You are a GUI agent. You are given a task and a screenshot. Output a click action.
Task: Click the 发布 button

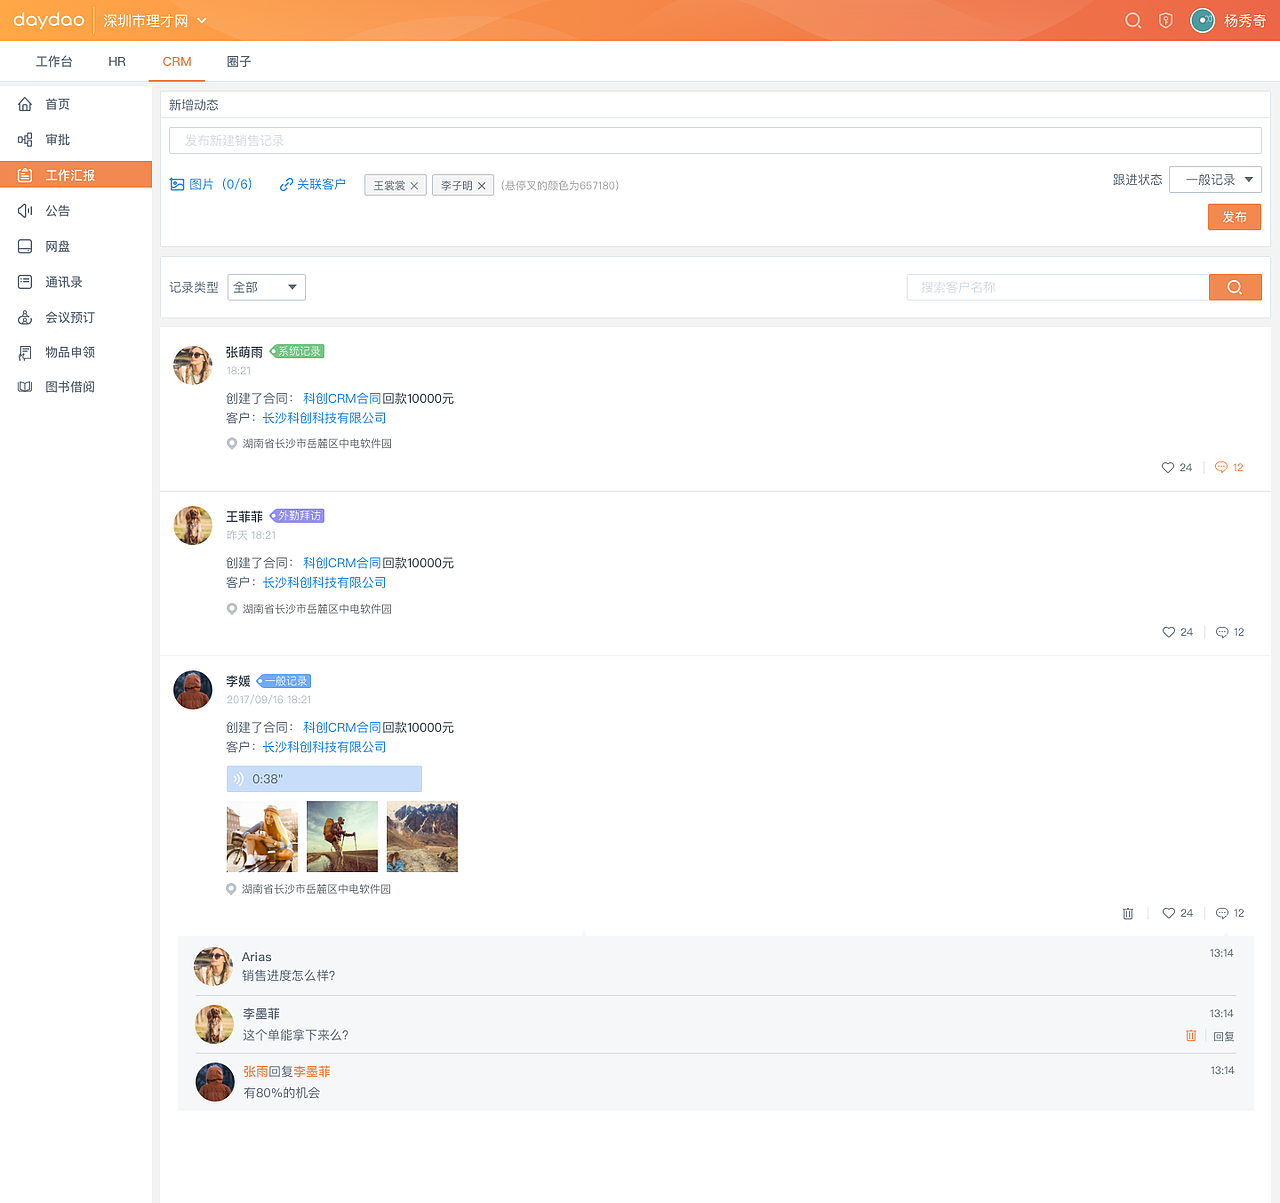point(1234,217)
